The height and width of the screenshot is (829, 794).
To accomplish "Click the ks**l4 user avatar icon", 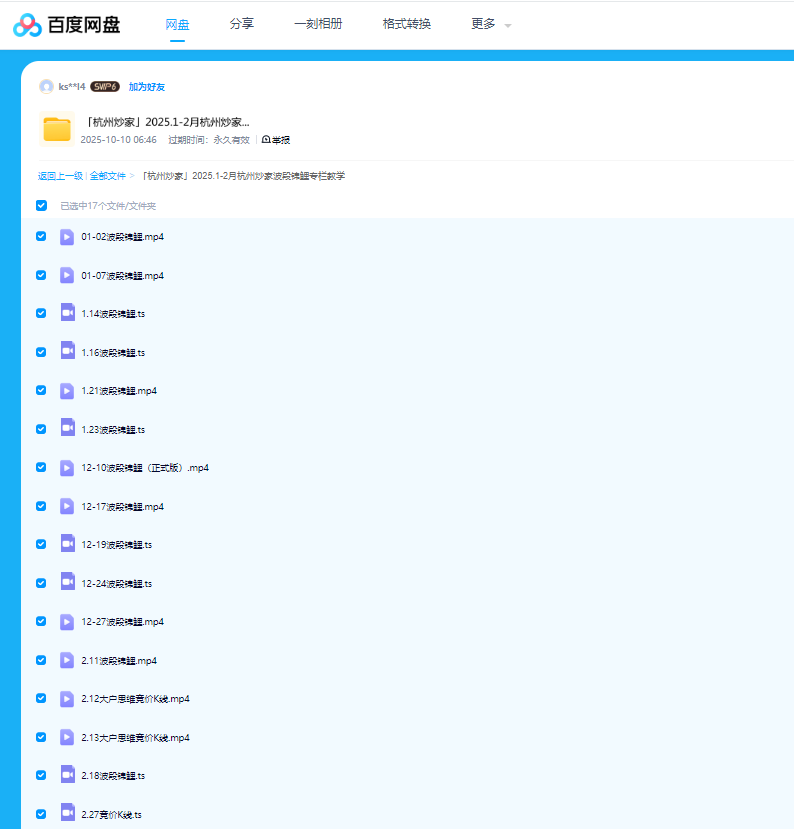I will (47, 87).
